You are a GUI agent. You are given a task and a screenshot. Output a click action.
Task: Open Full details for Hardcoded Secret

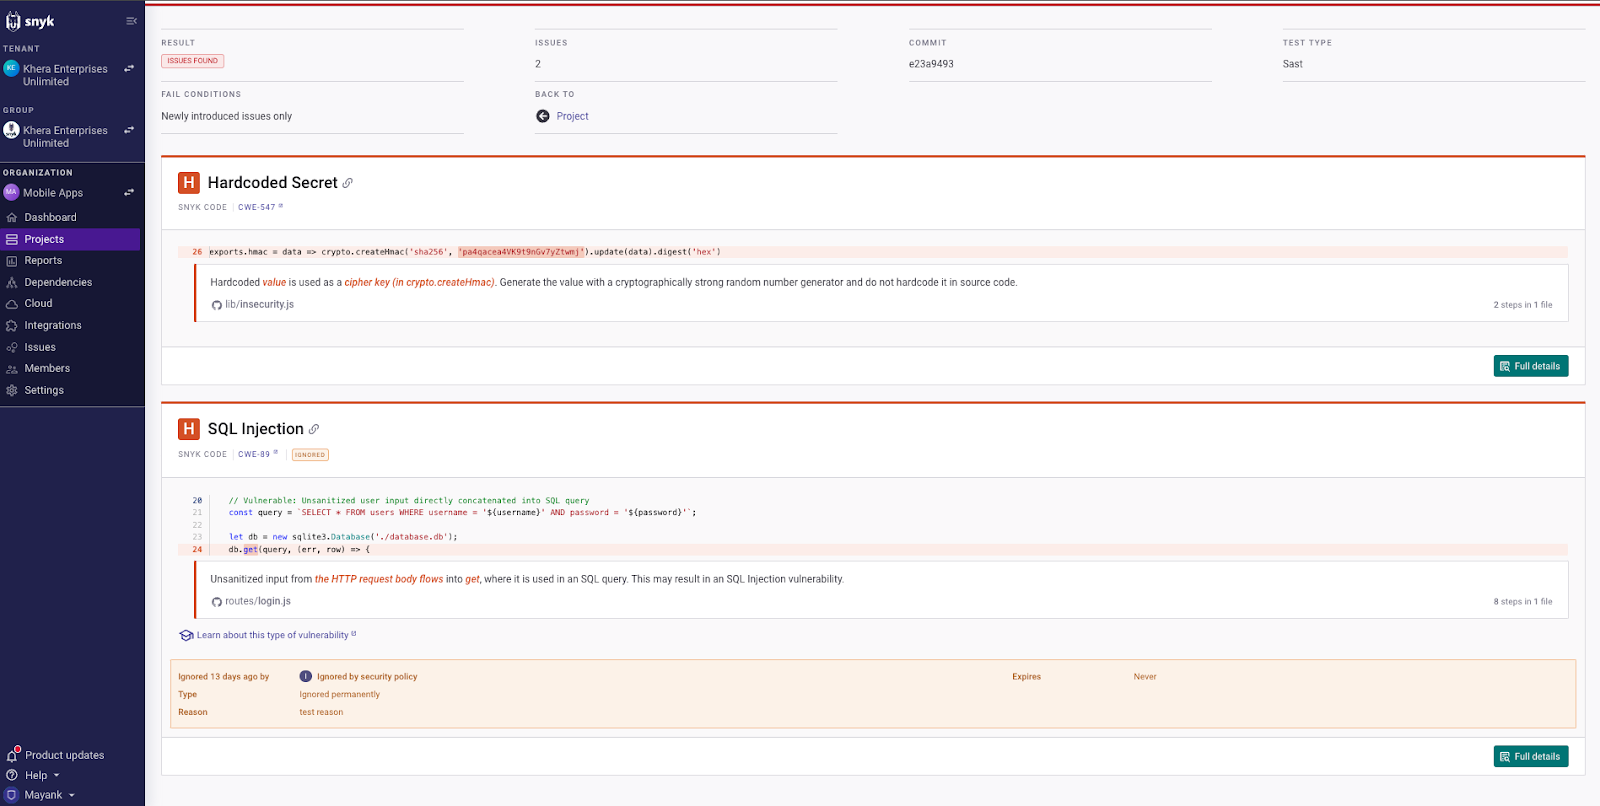click(1530, 366)
